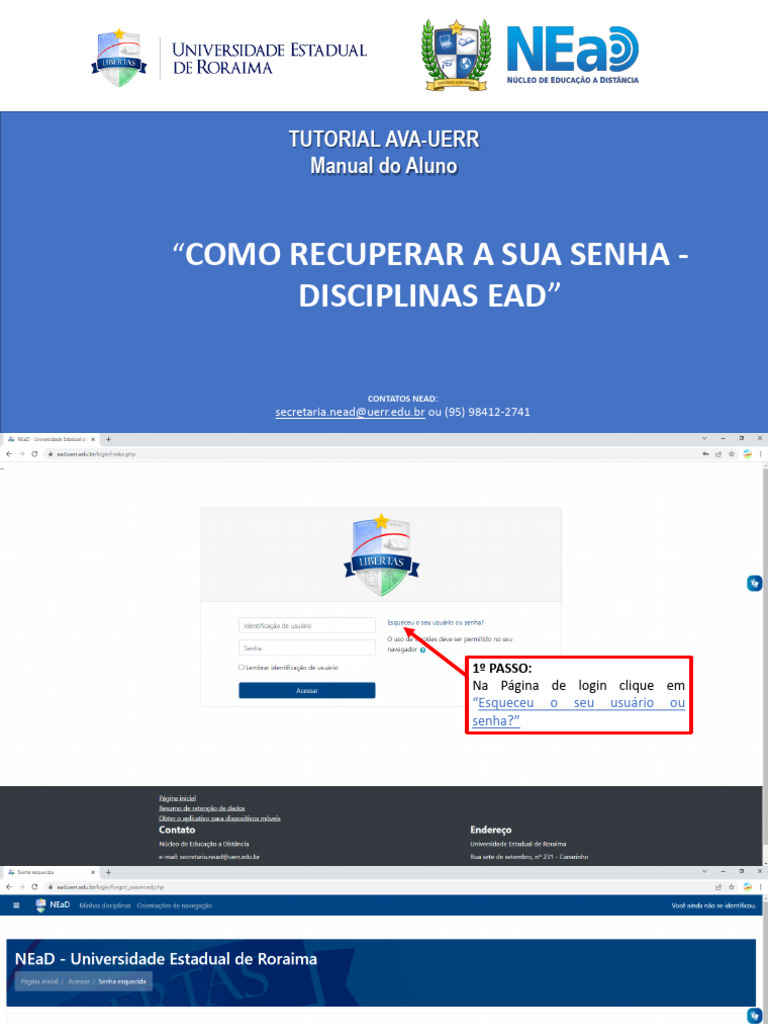The height and width of the screenshot is (1024, 768).
Task: Open a new tab beside the NEaD login tab
Action: (x=108, y=440)
